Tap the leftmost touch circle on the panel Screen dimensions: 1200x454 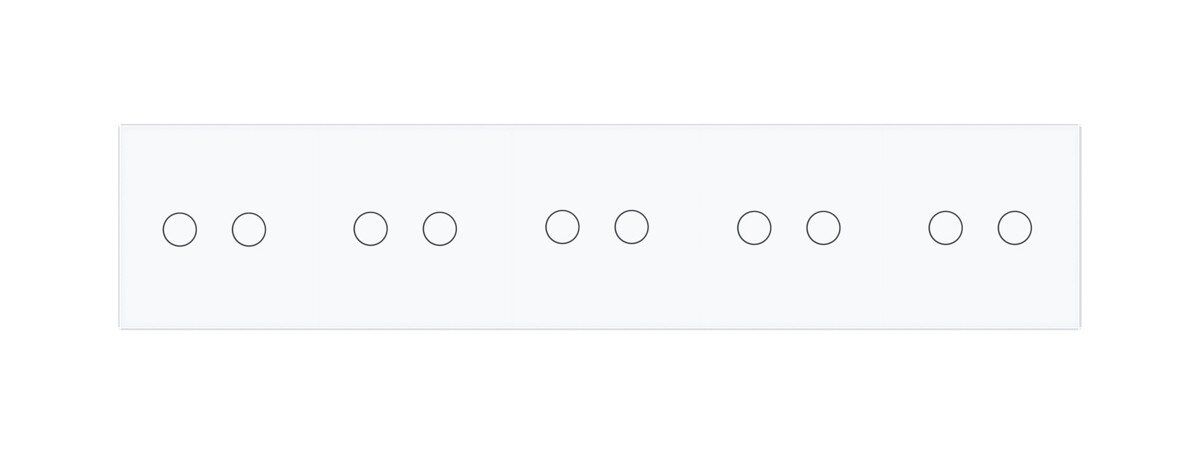pyautogui.click(x=180, y=229)
